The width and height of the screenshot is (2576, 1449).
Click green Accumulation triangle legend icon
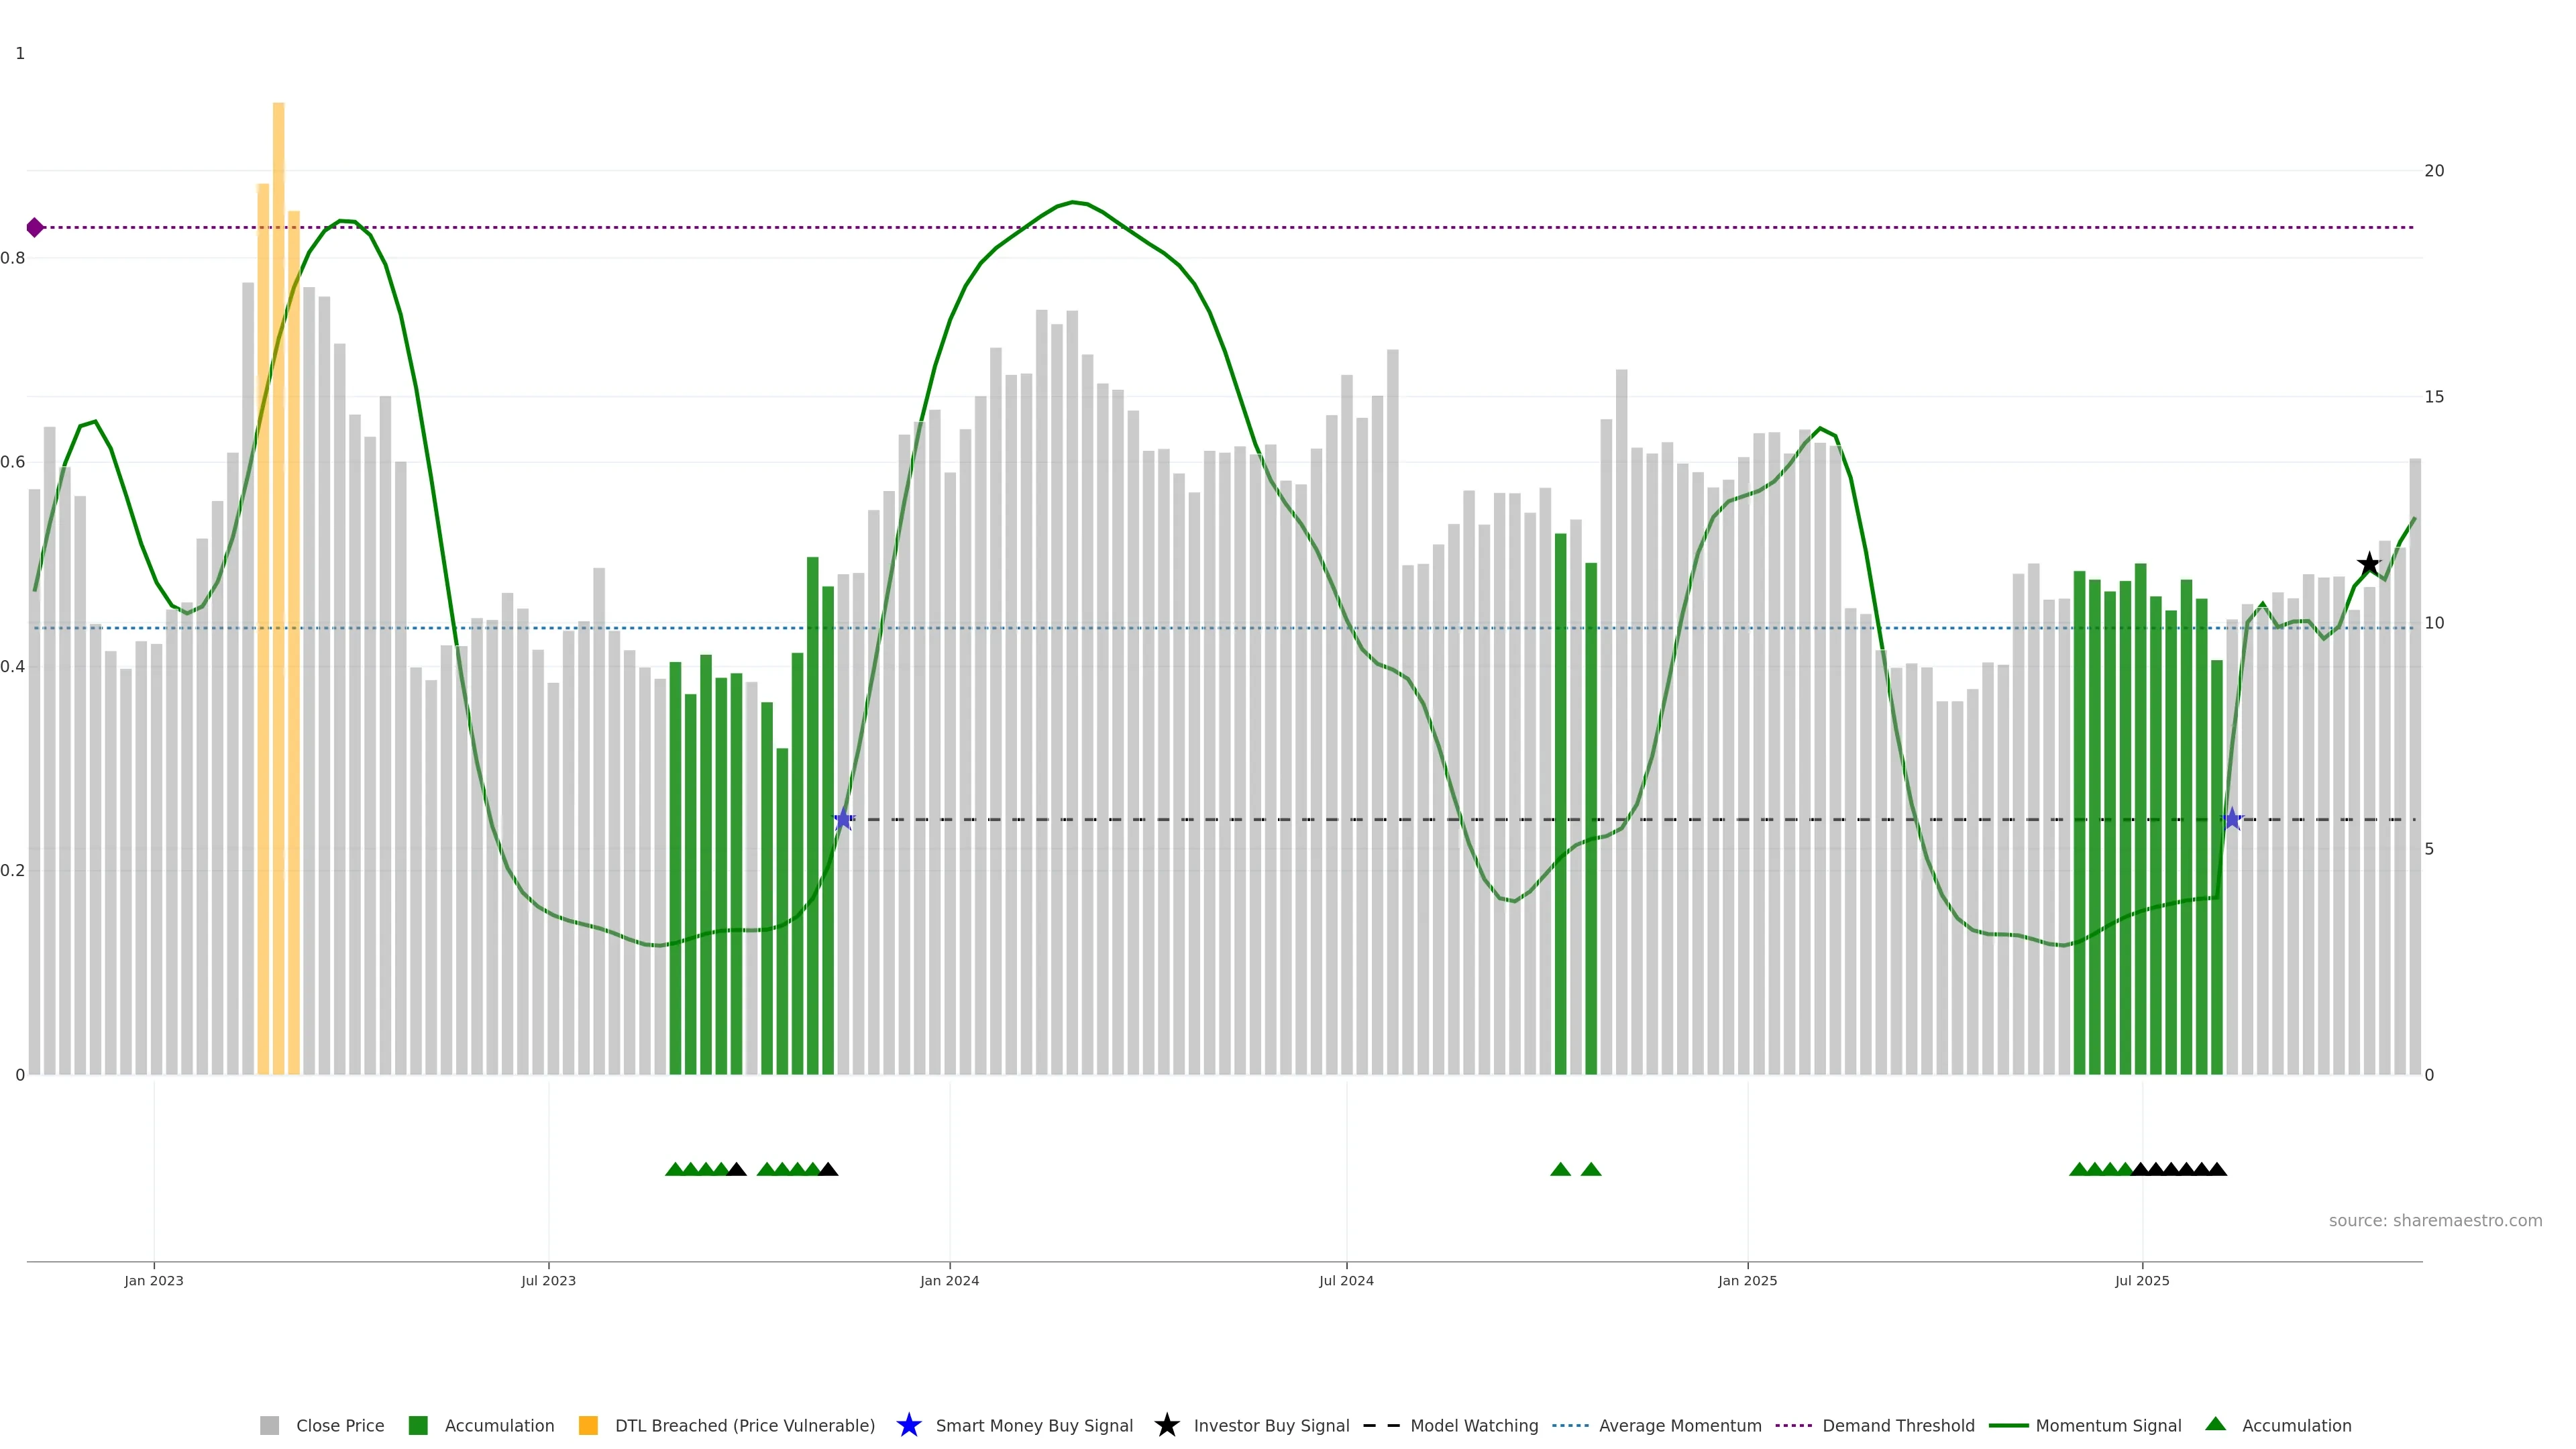pyautogui.click(x=2215, y=1424)
